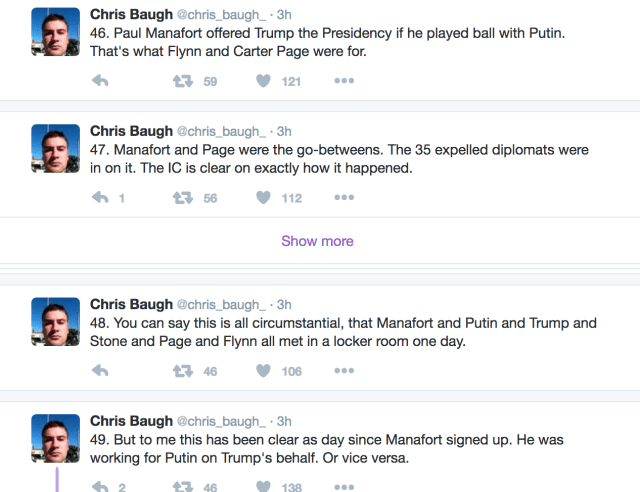Like tweet 49 with 138 likes
This screenshot has height=492, width=640.
pos(264,486)
